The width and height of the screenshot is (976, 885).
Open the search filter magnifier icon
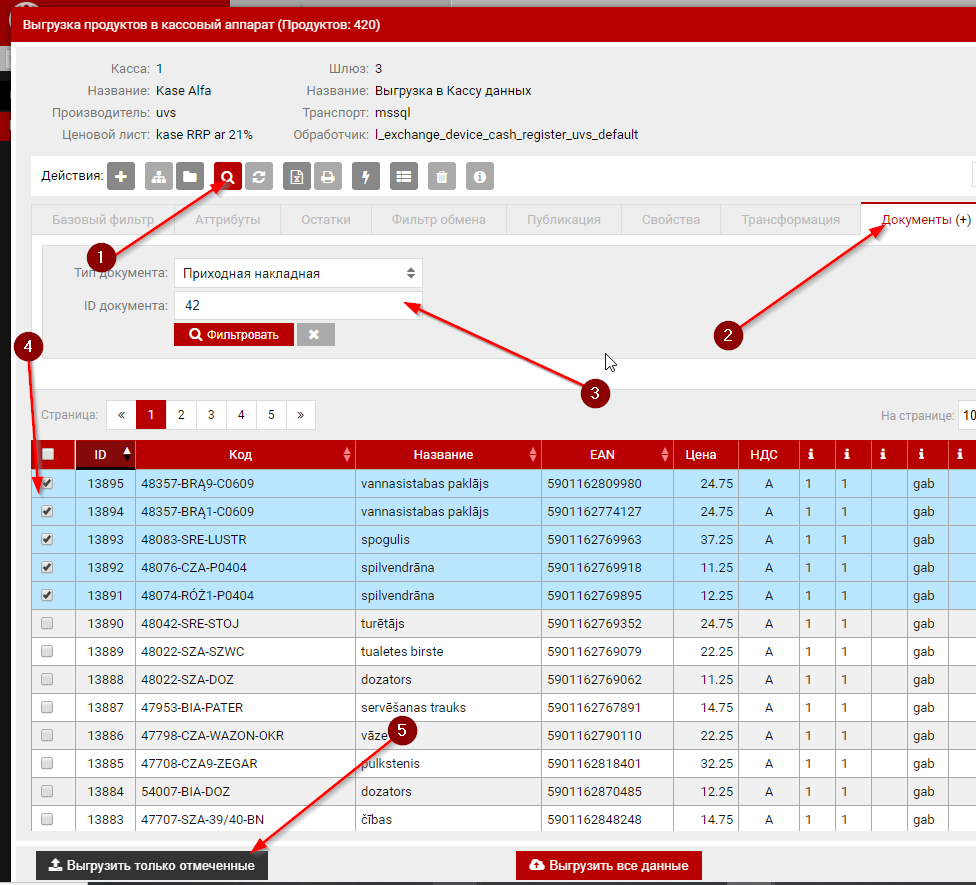coord(228,177)
